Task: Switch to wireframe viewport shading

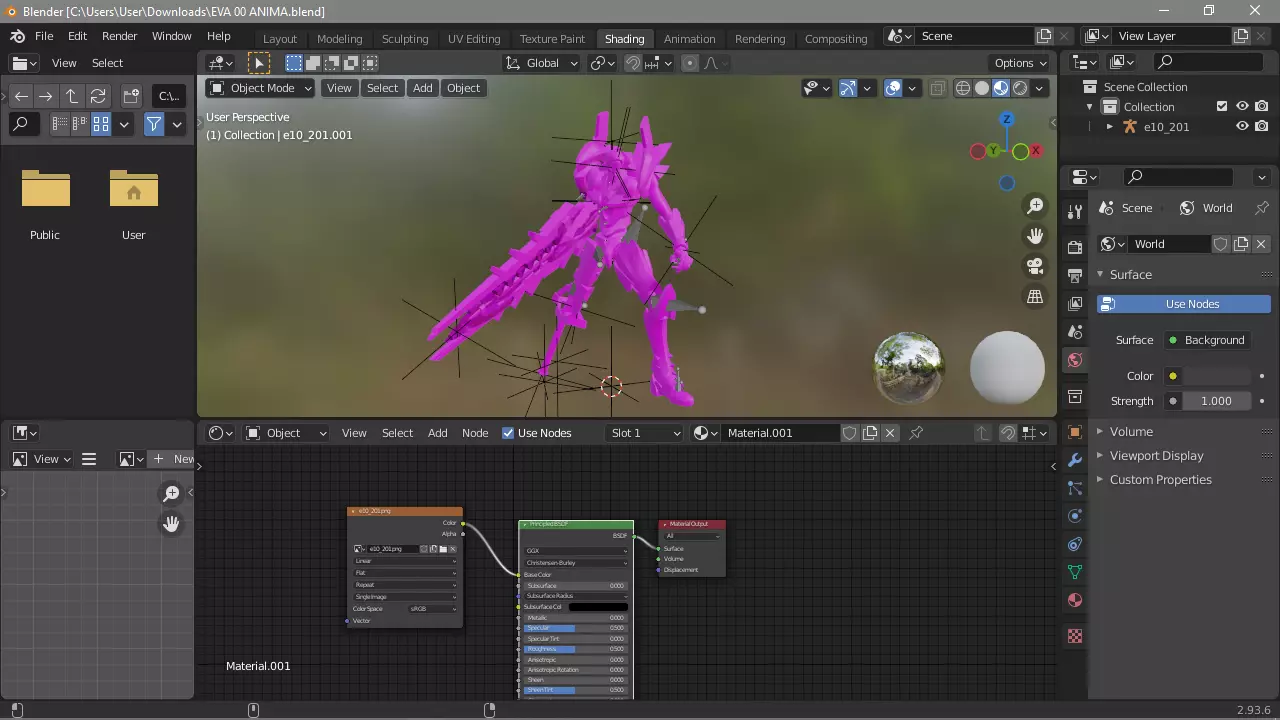Action: tap(963, 88)
